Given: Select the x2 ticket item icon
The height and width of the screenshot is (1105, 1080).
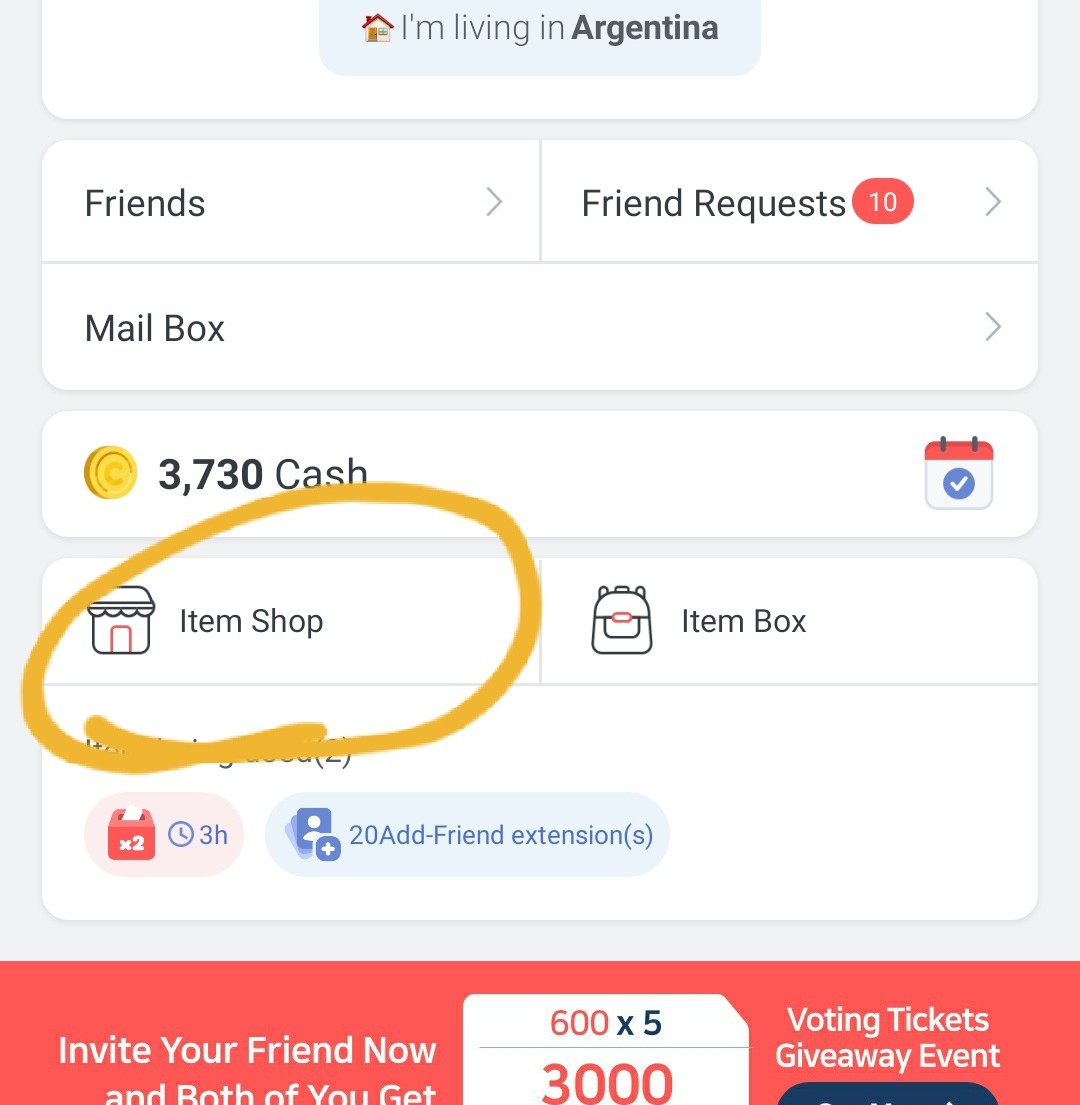Looking at the screenshot, I should pyautogui.click(x=131, y=835).
